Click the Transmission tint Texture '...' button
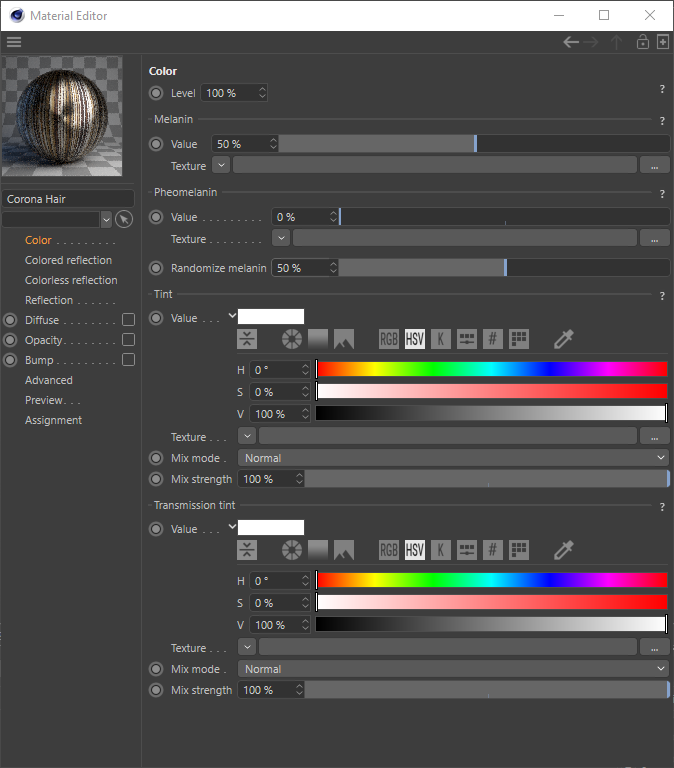Screen dimensions: 674x768 [654, 648]
